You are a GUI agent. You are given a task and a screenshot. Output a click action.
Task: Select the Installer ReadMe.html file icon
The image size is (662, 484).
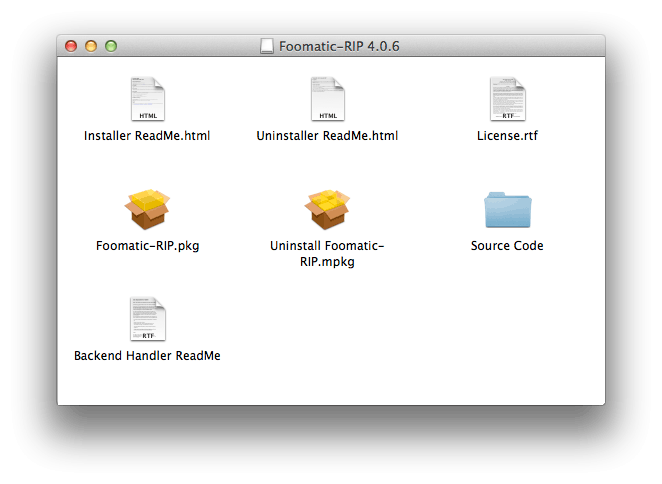[x=147, y=99]
